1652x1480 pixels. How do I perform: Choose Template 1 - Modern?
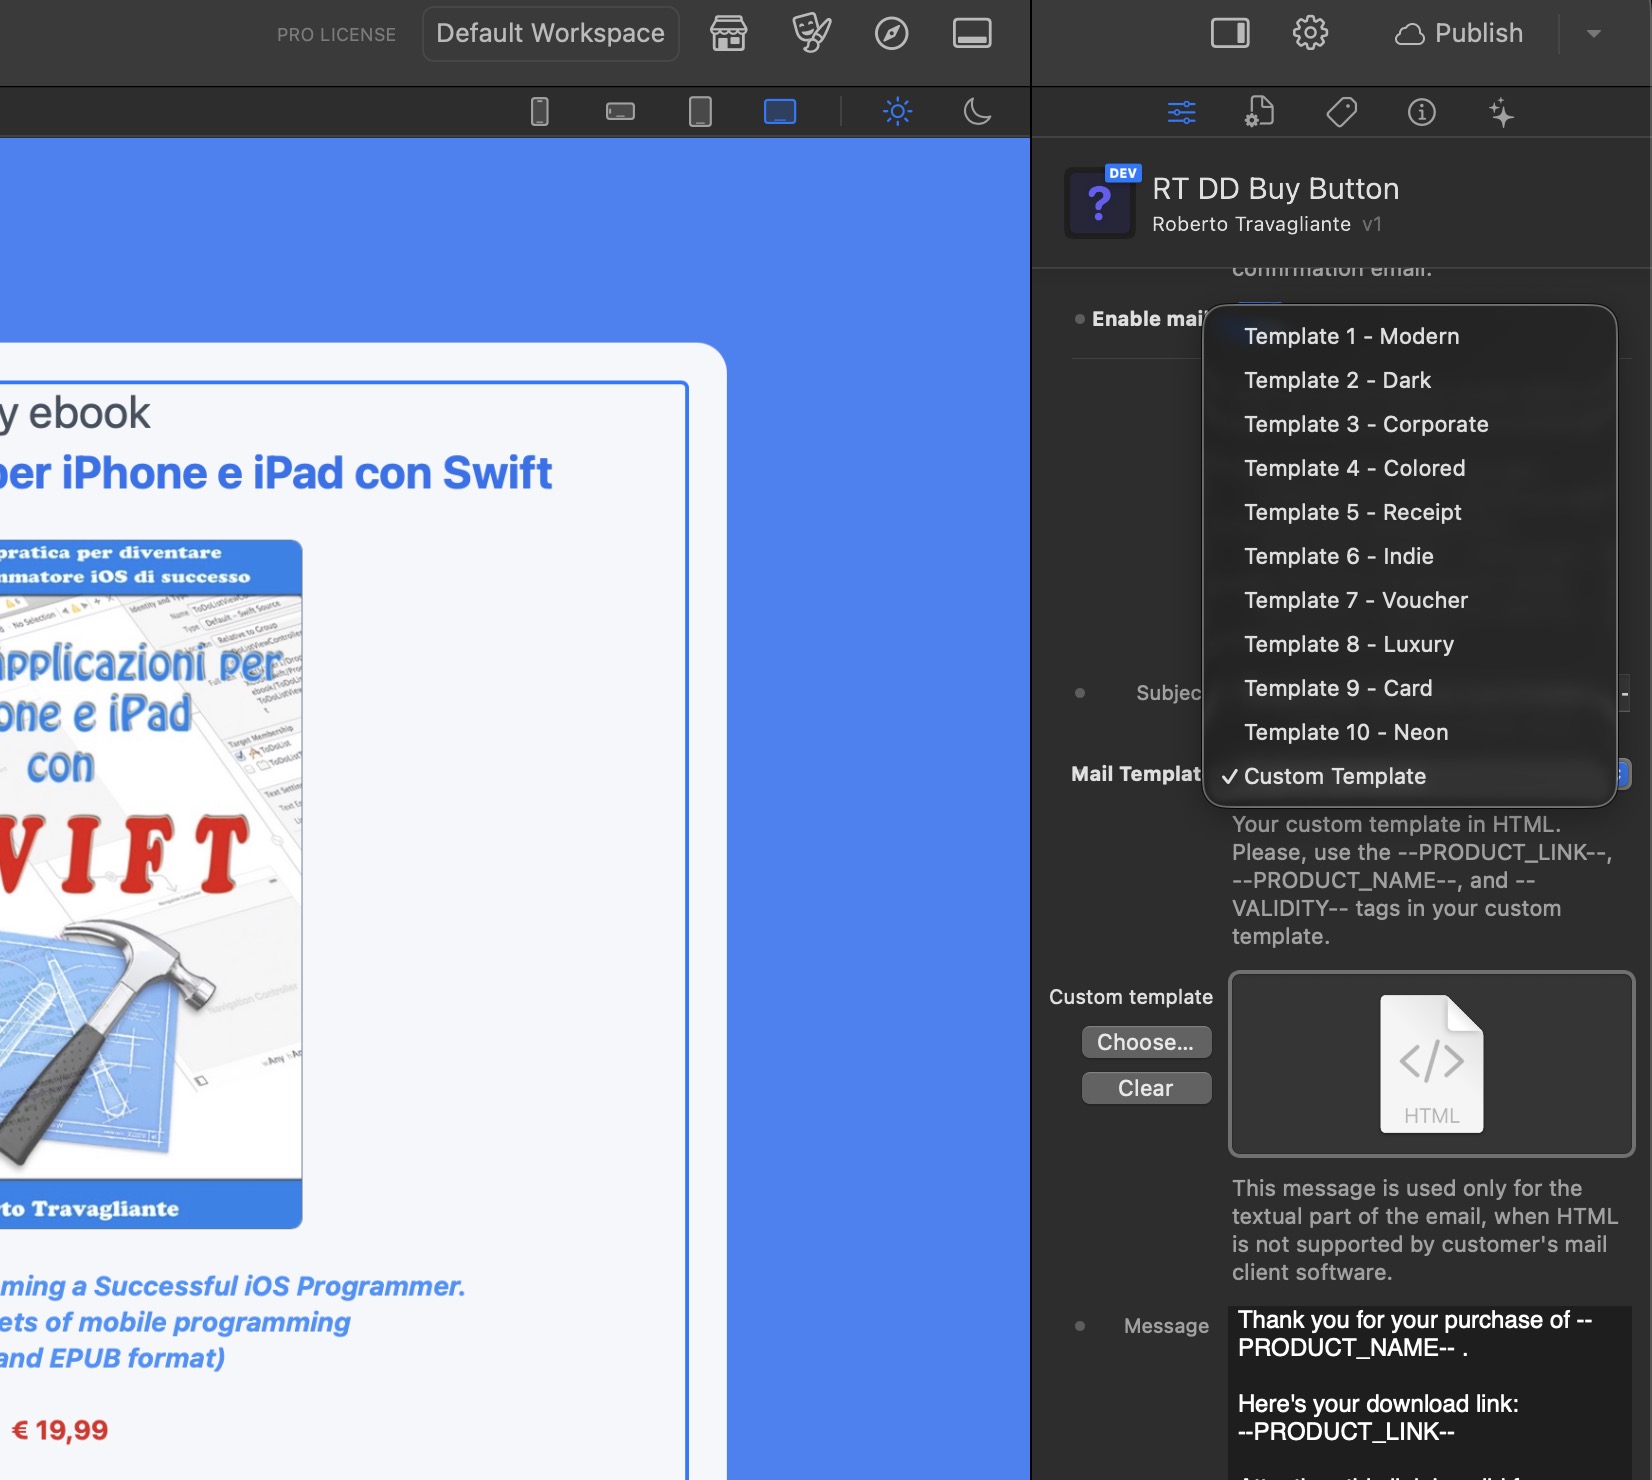pos(1410,336)
